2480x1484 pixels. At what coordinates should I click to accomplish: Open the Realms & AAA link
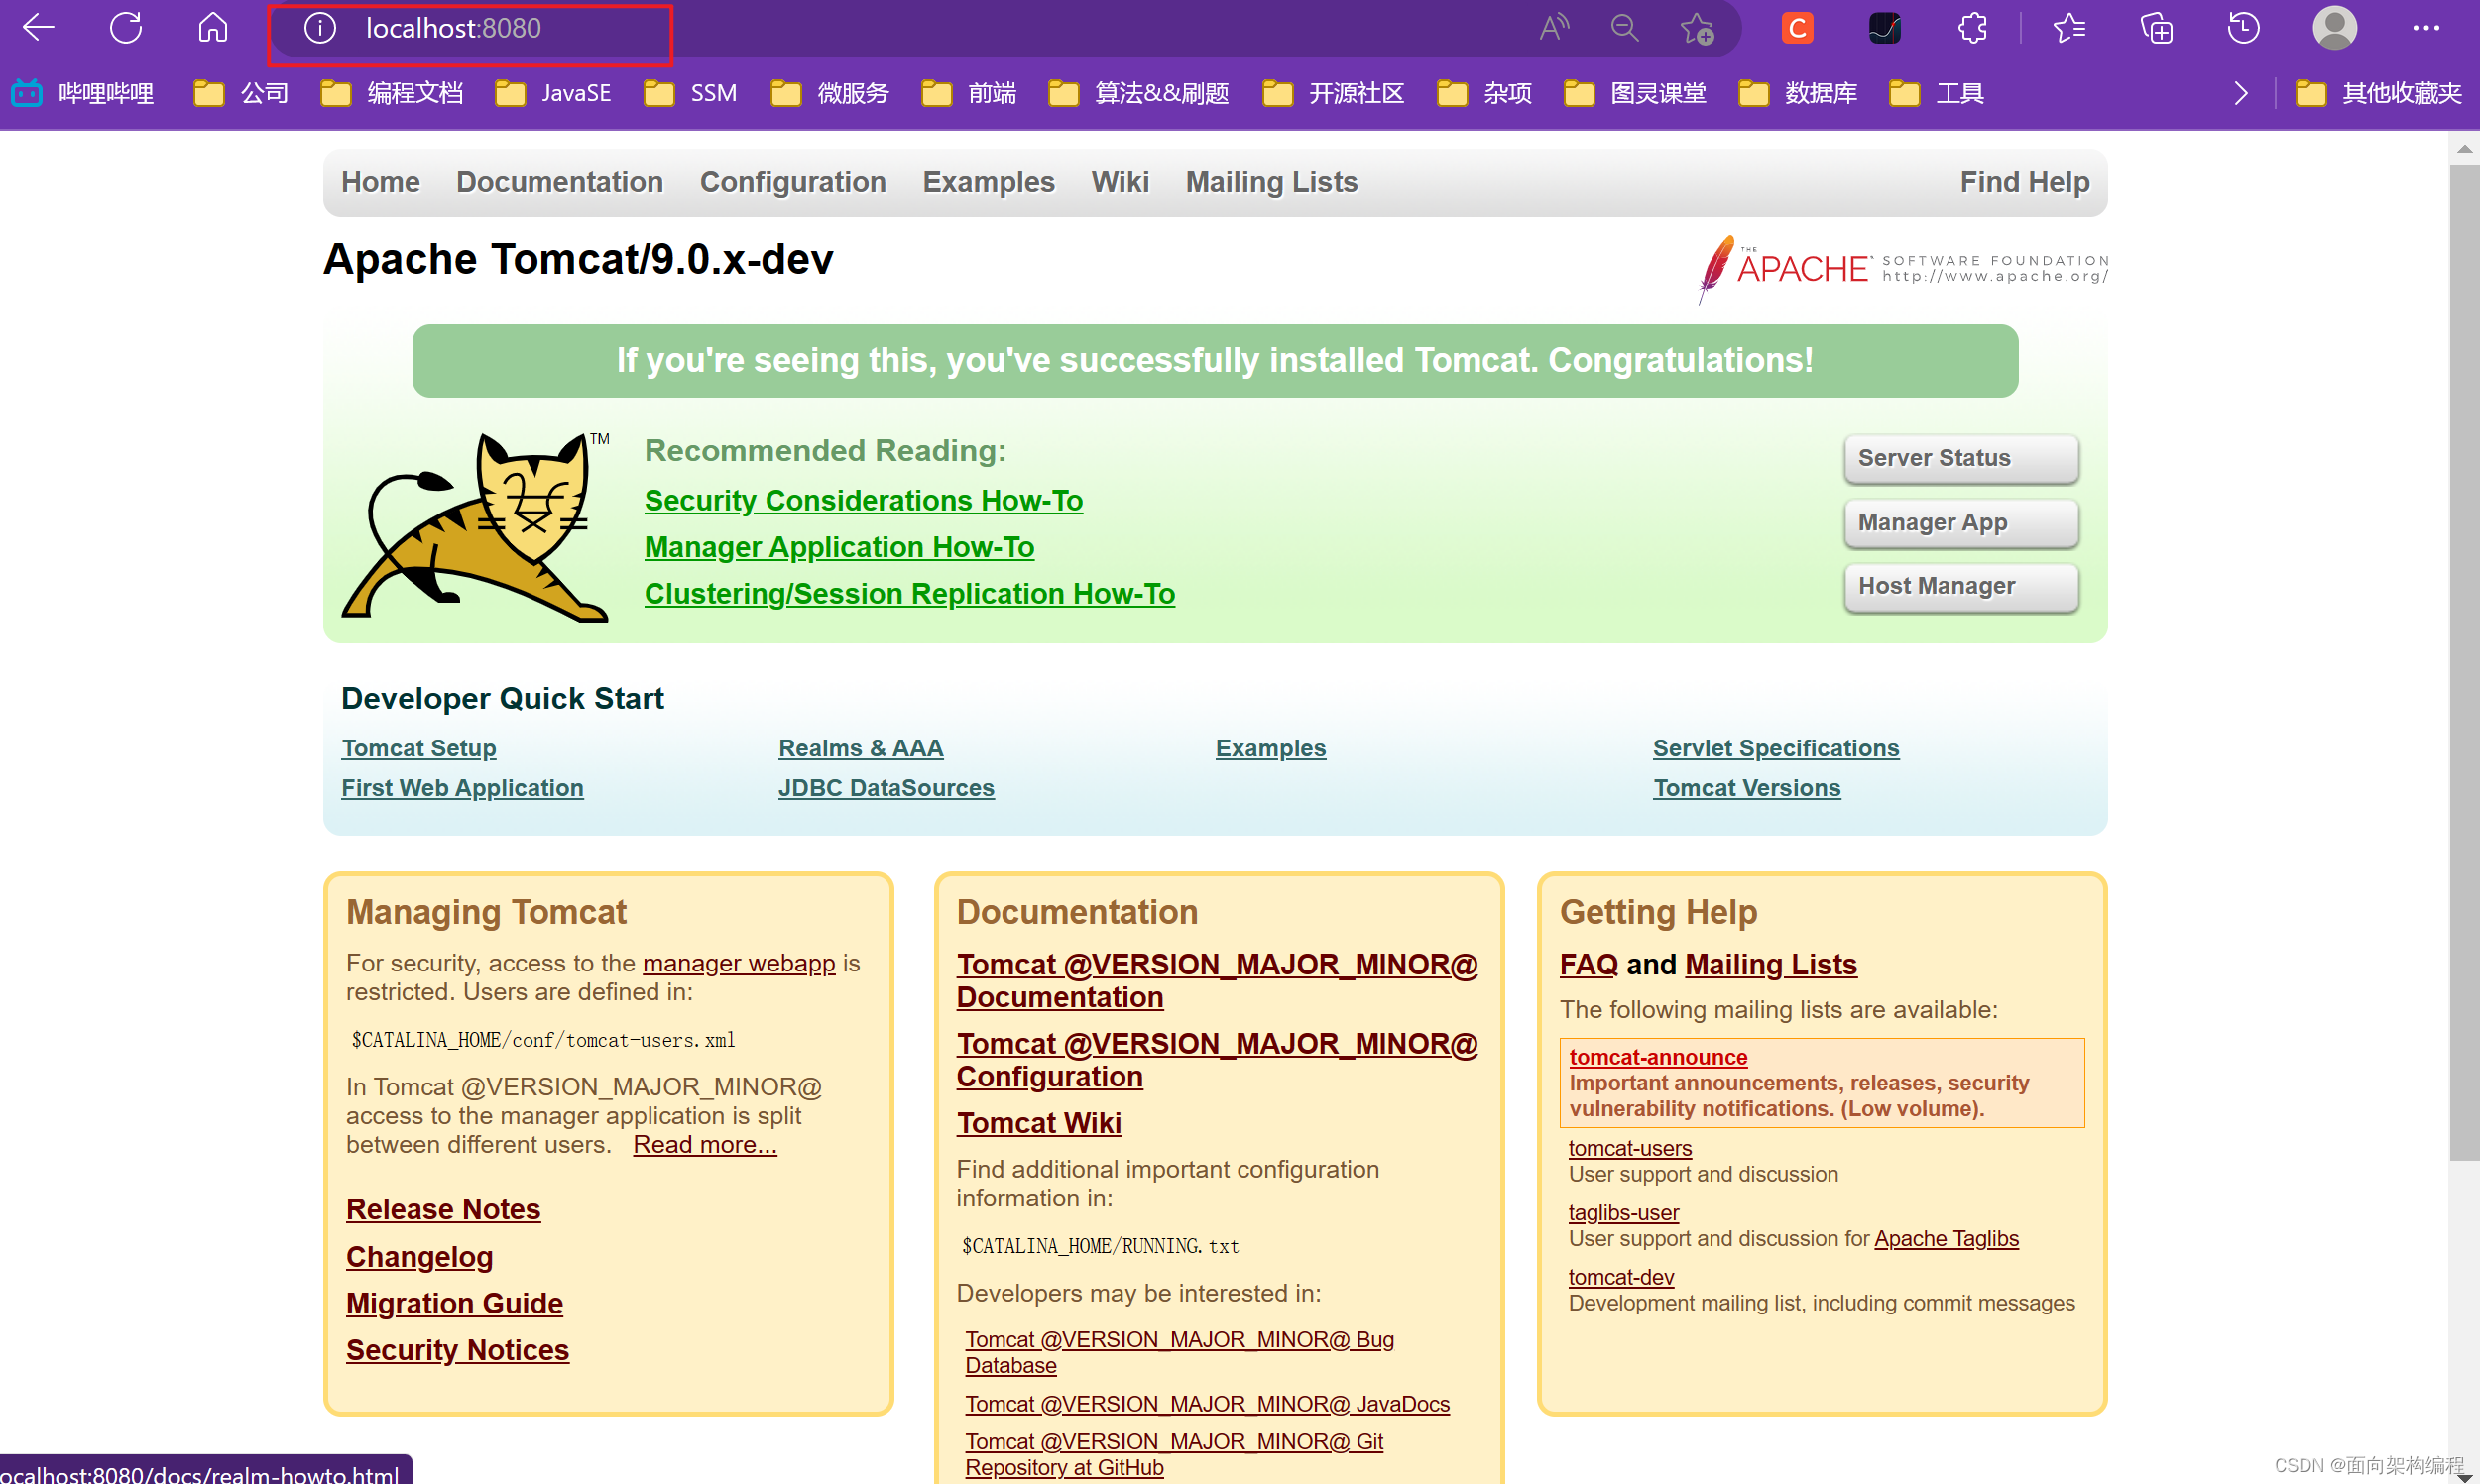tap(860, 749)
